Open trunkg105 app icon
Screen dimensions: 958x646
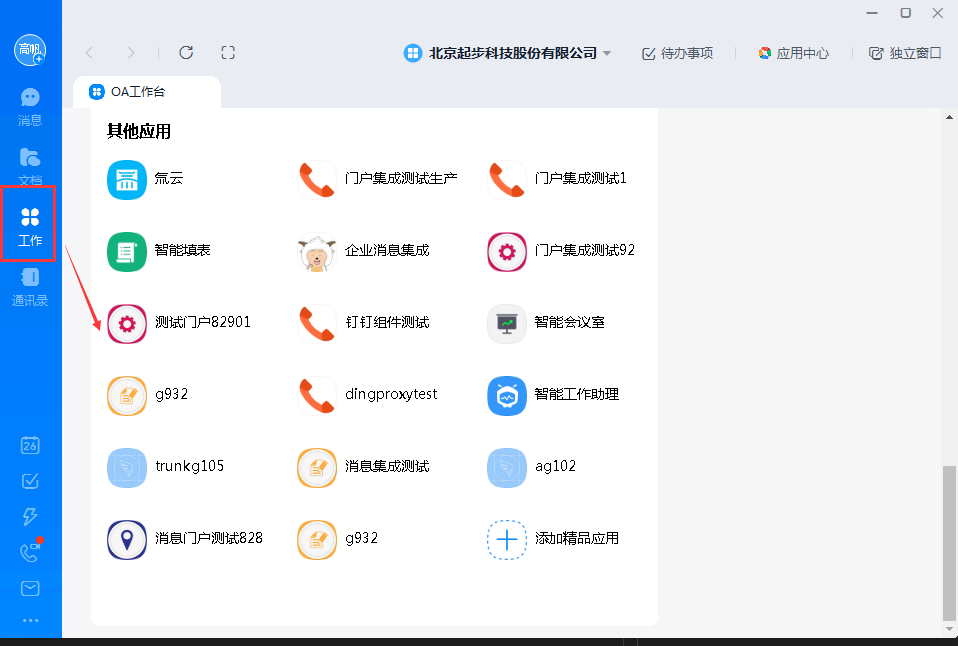[x=126, y=468]
